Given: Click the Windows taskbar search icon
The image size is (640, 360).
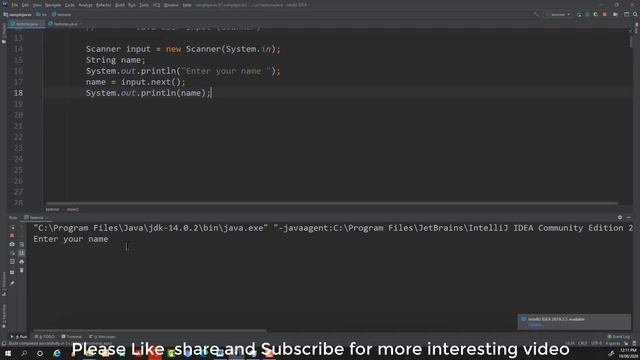Looking at the screenshot, I should point(24,353).
